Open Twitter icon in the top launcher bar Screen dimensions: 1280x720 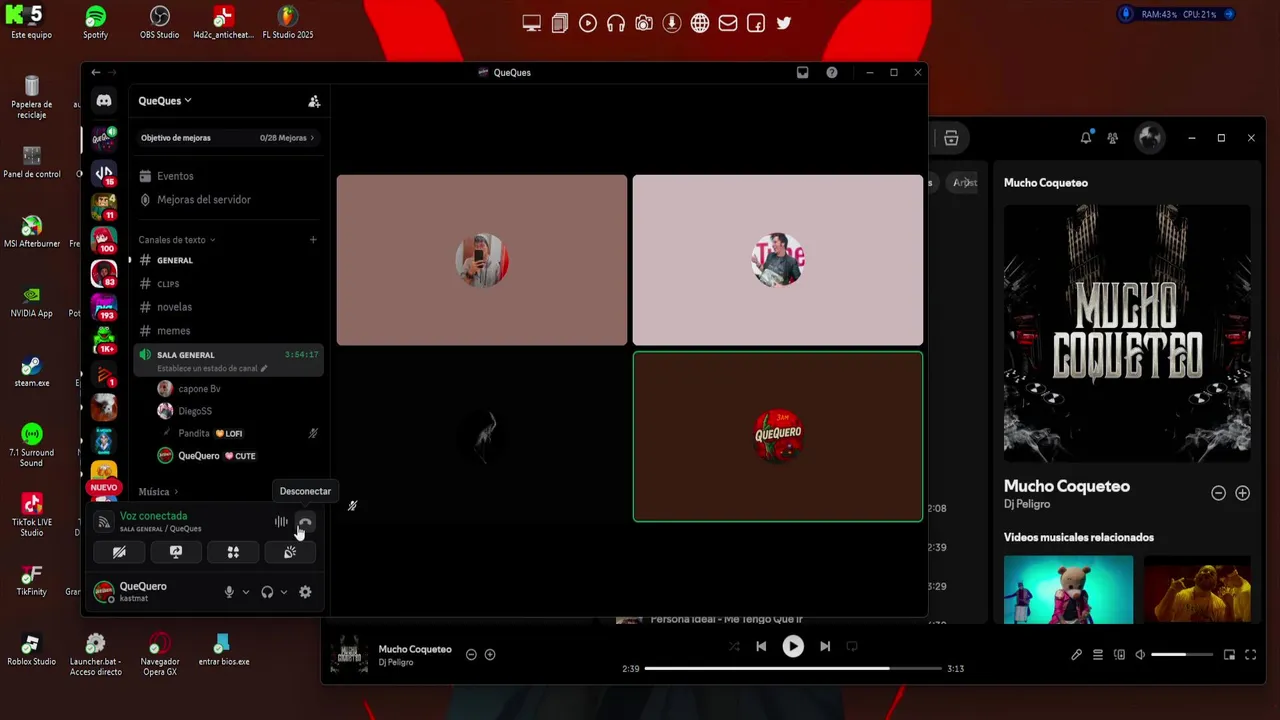(784, 23)
